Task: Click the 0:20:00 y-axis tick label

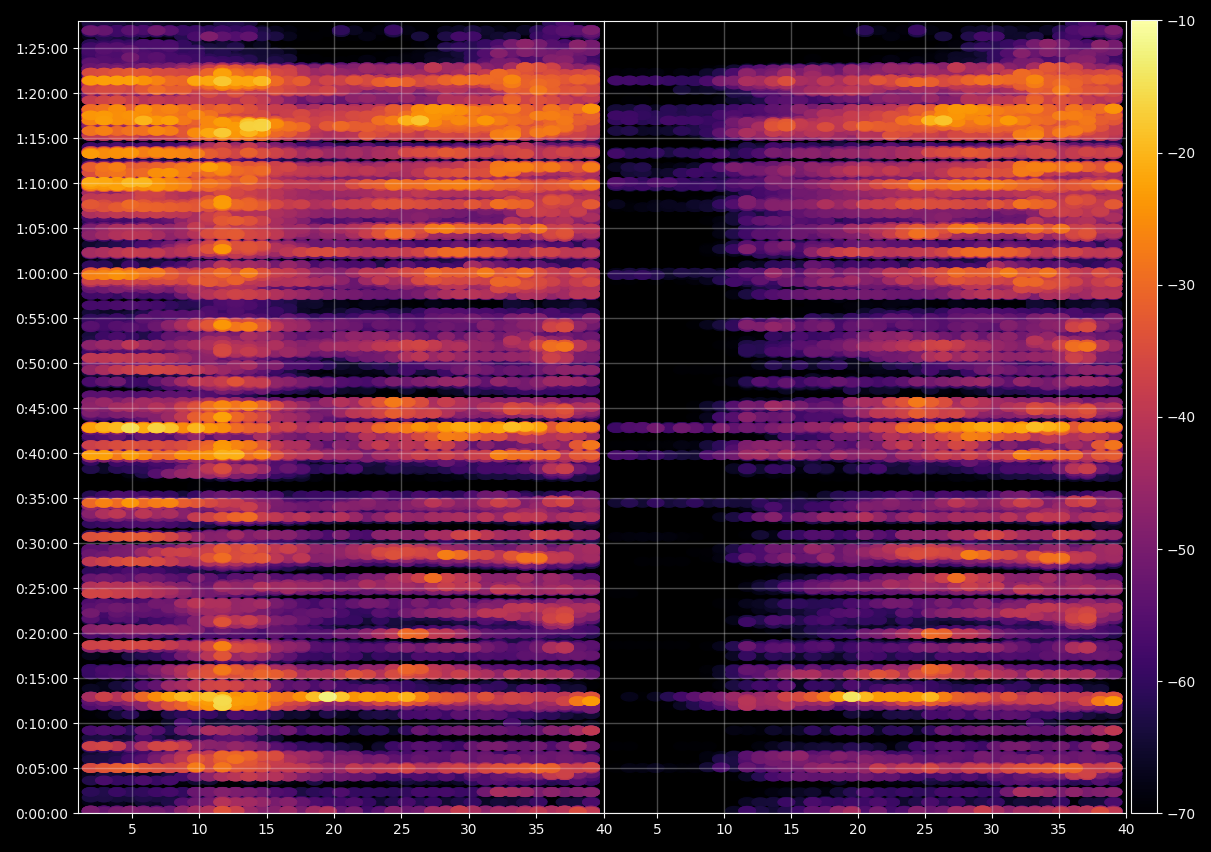Action: point(42,633)
